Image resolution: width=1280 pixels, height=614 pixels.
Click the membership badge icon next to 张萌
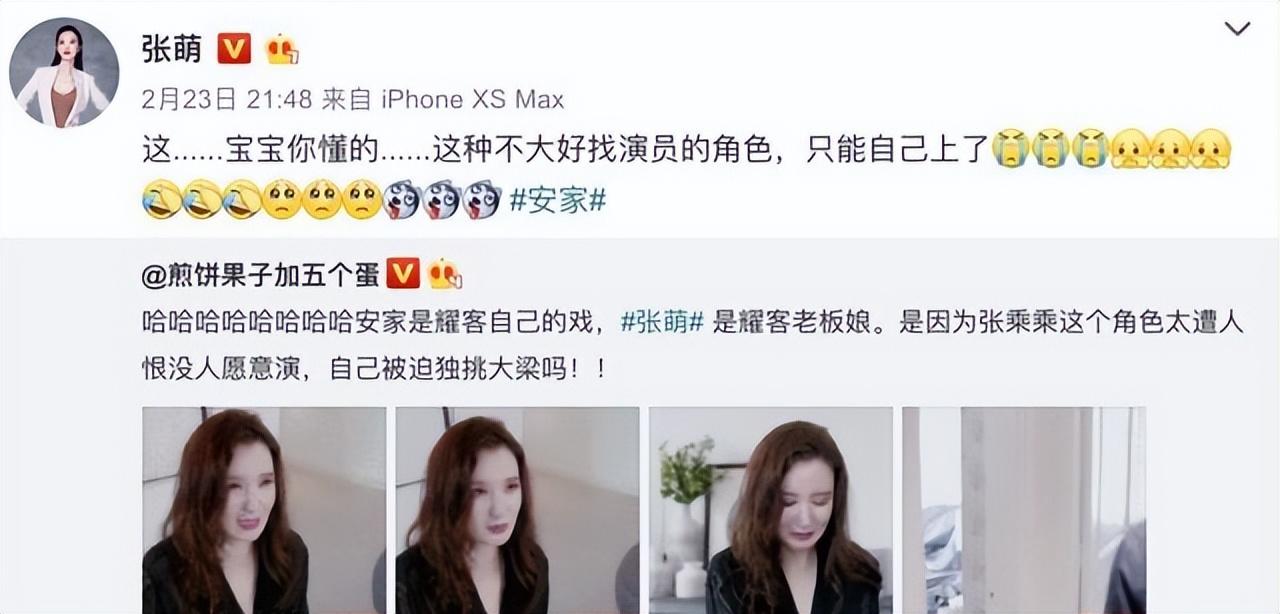[x=282, y=49]
